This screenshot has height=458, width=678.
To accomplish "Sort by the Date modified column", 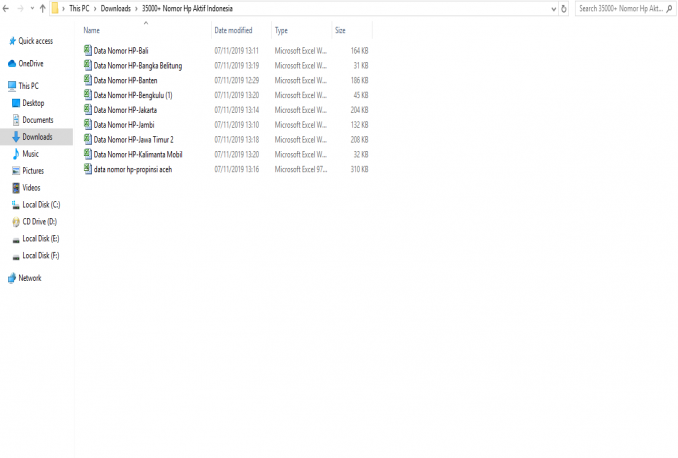I will point(233,31).
